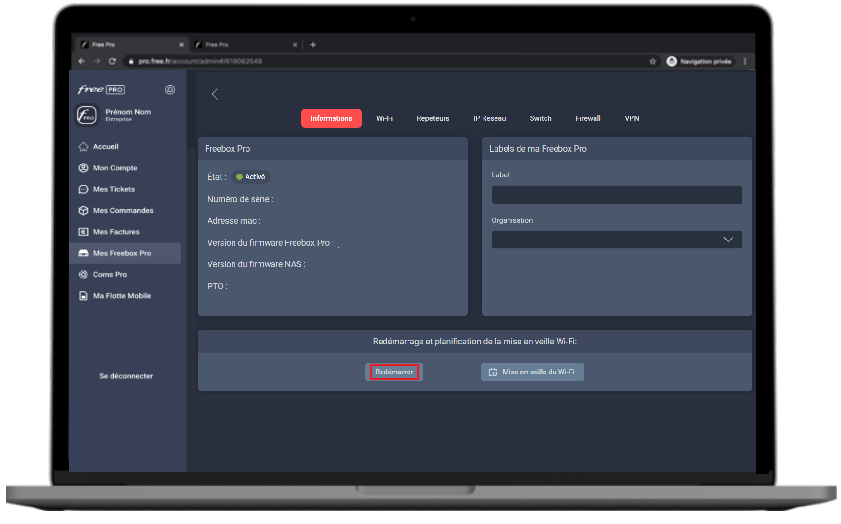This screenshot has height=524, width=841.
Task: Open the Firewall tab
Action: click(588, 119)
